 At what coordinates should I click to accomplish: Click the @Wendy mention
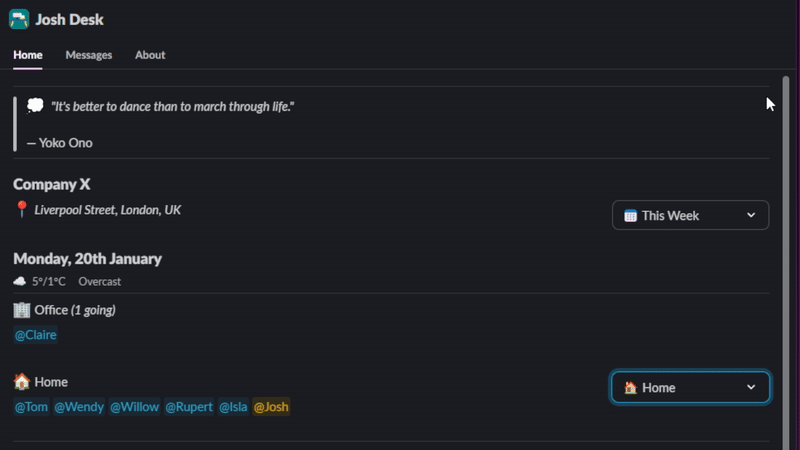pyautogui.click(x=79, y=407)
